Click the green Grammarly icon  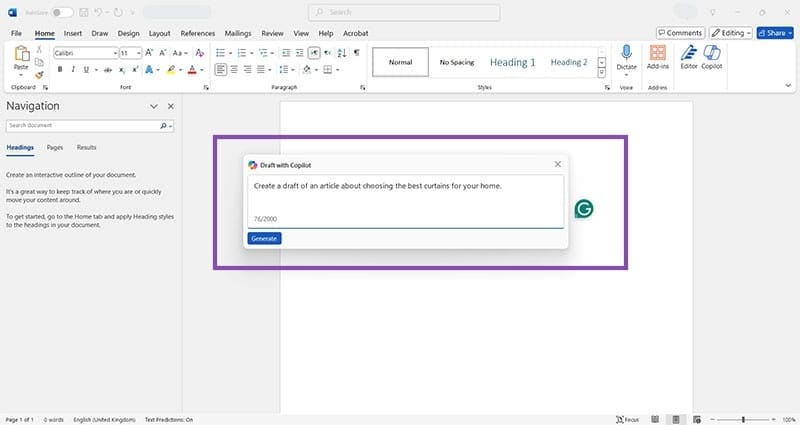584,208
